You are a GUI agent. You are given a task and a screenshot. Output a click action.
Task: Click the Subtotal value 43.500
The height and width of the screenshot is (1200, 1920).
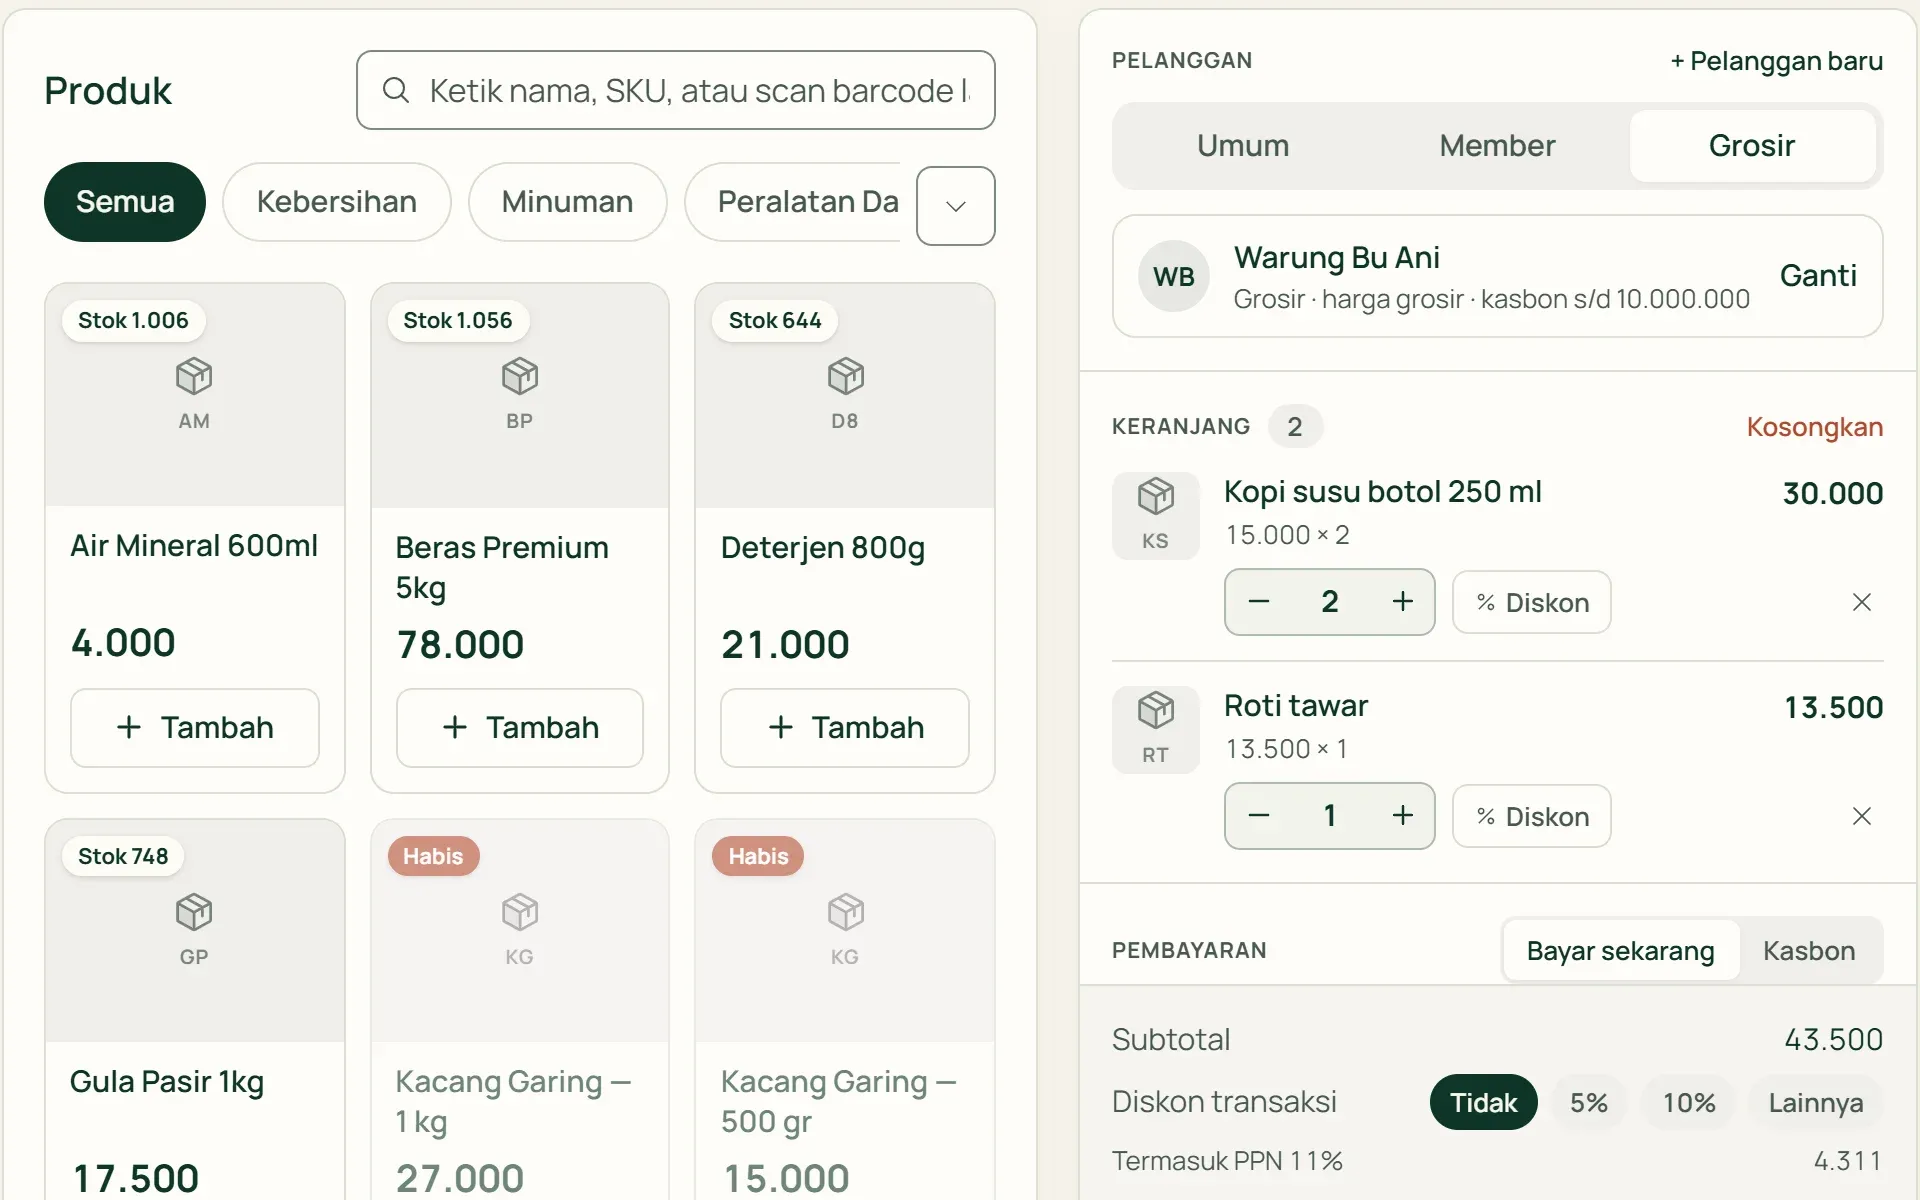1834,1040
